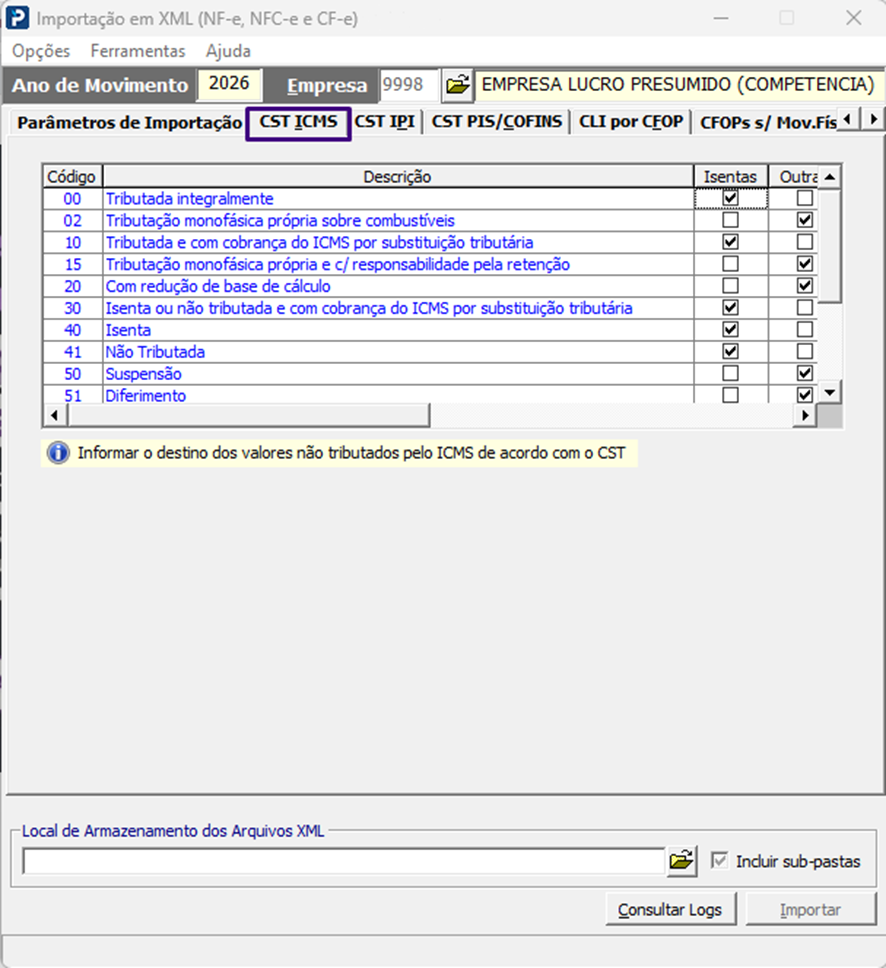886x968 pixels.
Task: Click the CST table vertical scrollbar thumb
Action: [x=830, y=246]
